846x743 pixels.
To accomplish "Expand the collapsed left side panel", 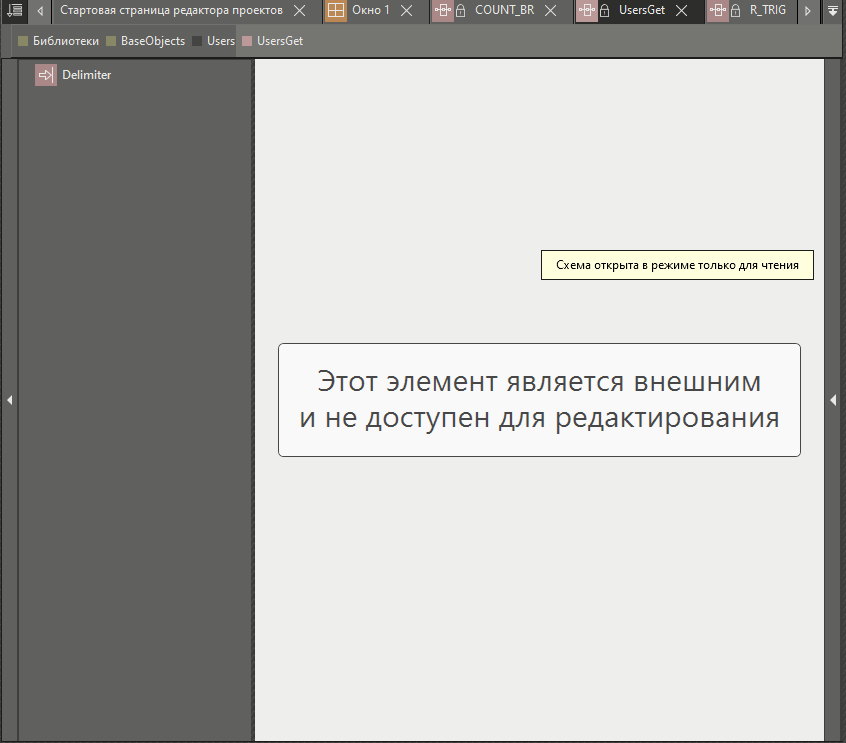I will [9, 400].
